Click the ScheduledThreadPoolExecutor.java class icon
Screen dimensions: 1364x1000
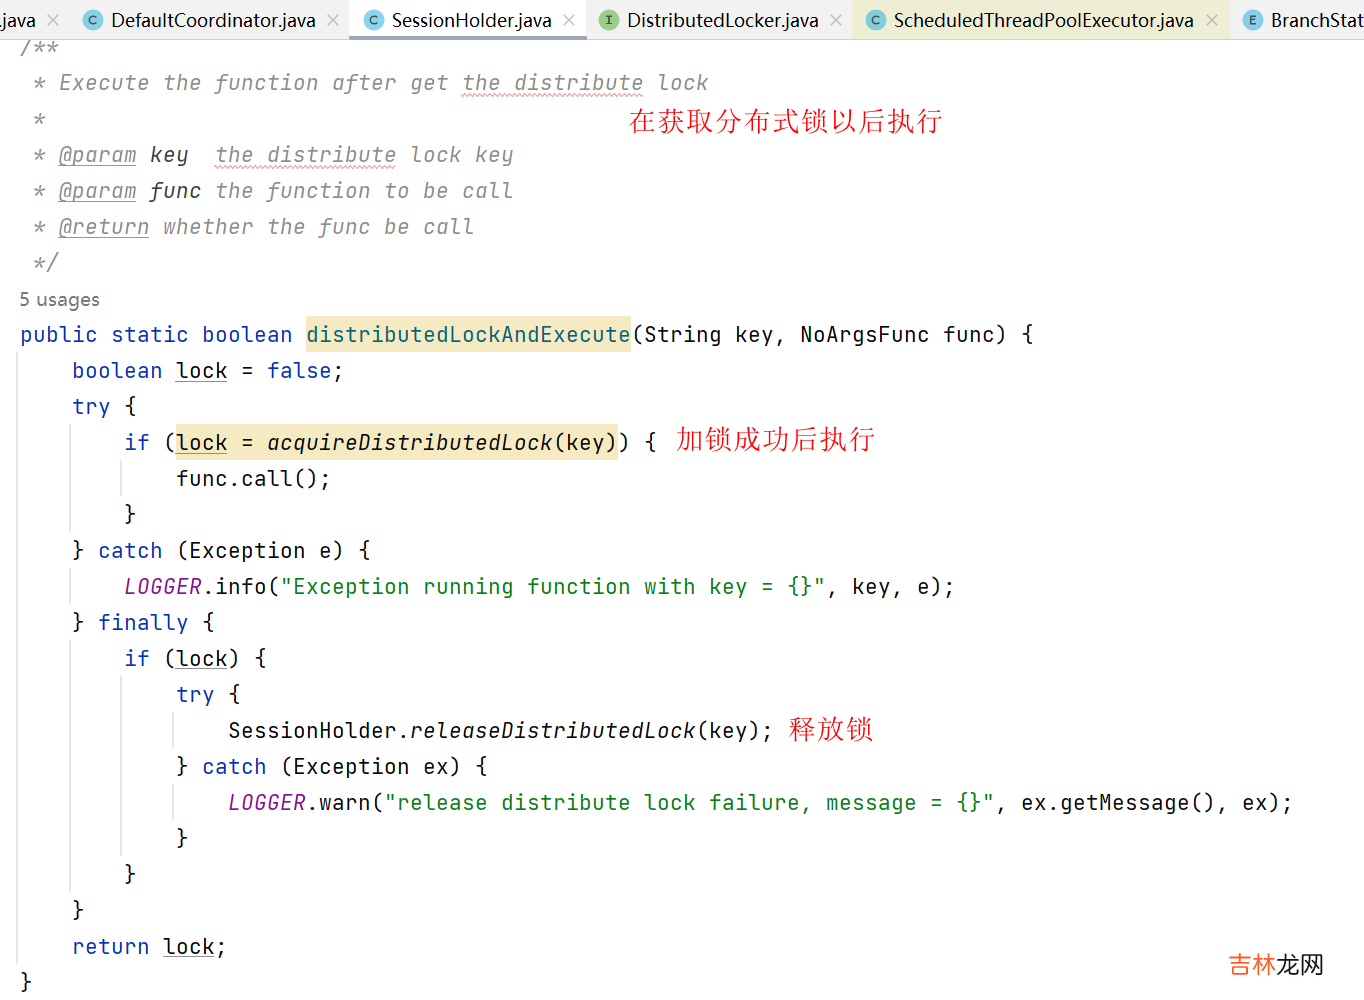[875, 20]
